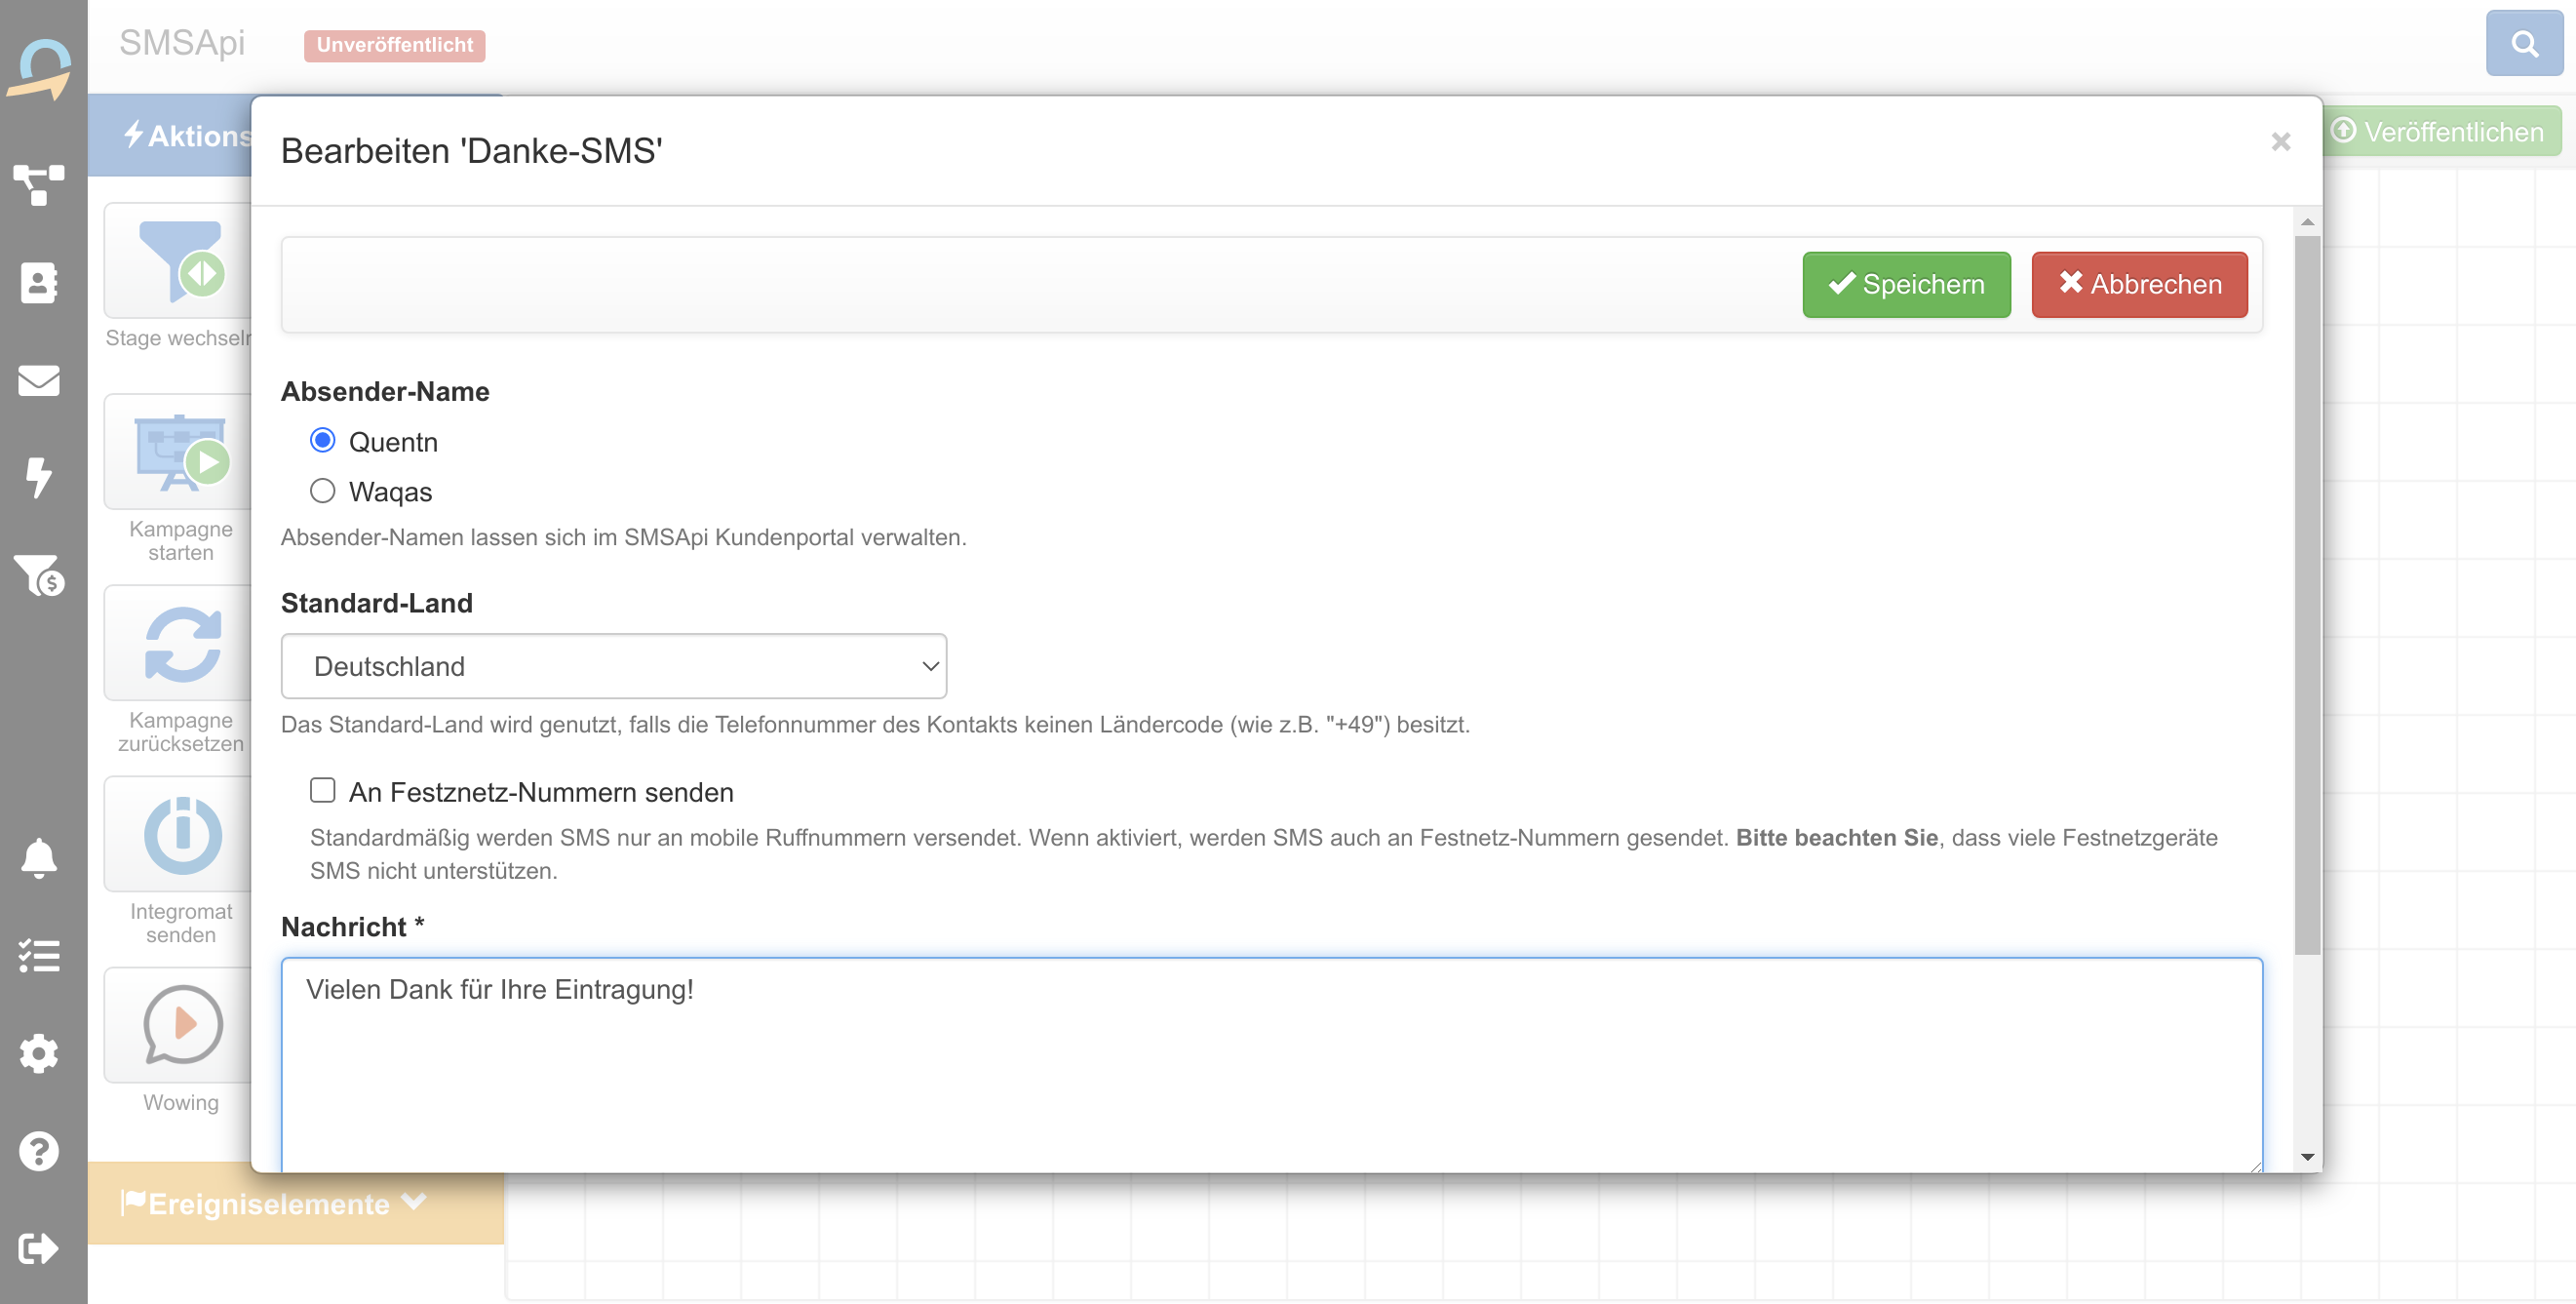Enable An Festnetz-Nummern senden checkbox

tap(322, 791)
